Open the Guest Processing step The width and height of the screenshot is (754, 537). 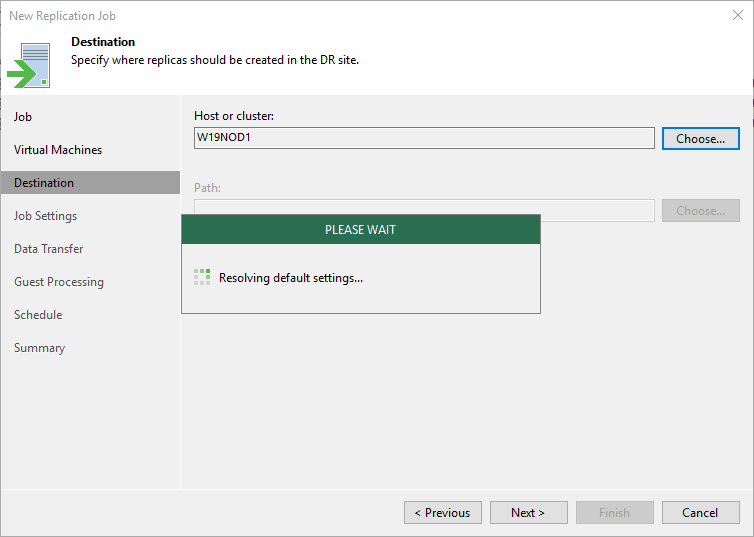pyautogui.click(x=59, y=282)
